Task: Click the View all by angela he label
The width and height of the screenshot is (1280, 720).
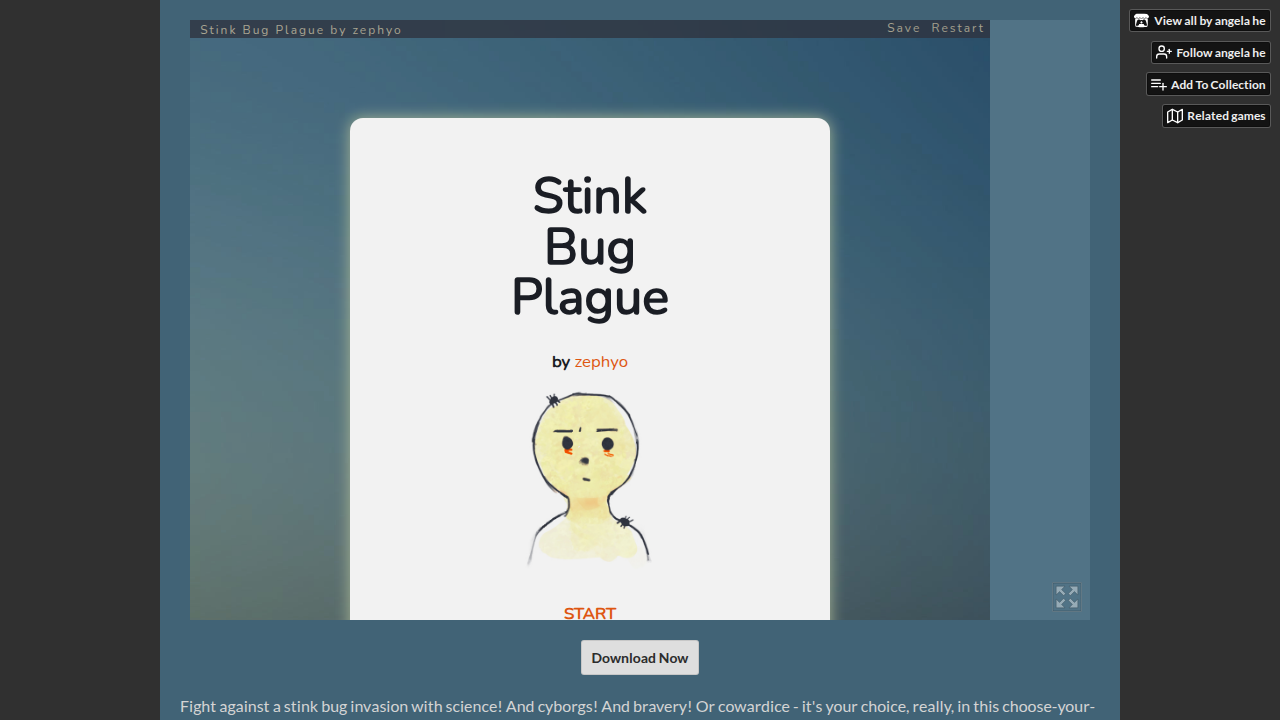Action: (1209, 21)
